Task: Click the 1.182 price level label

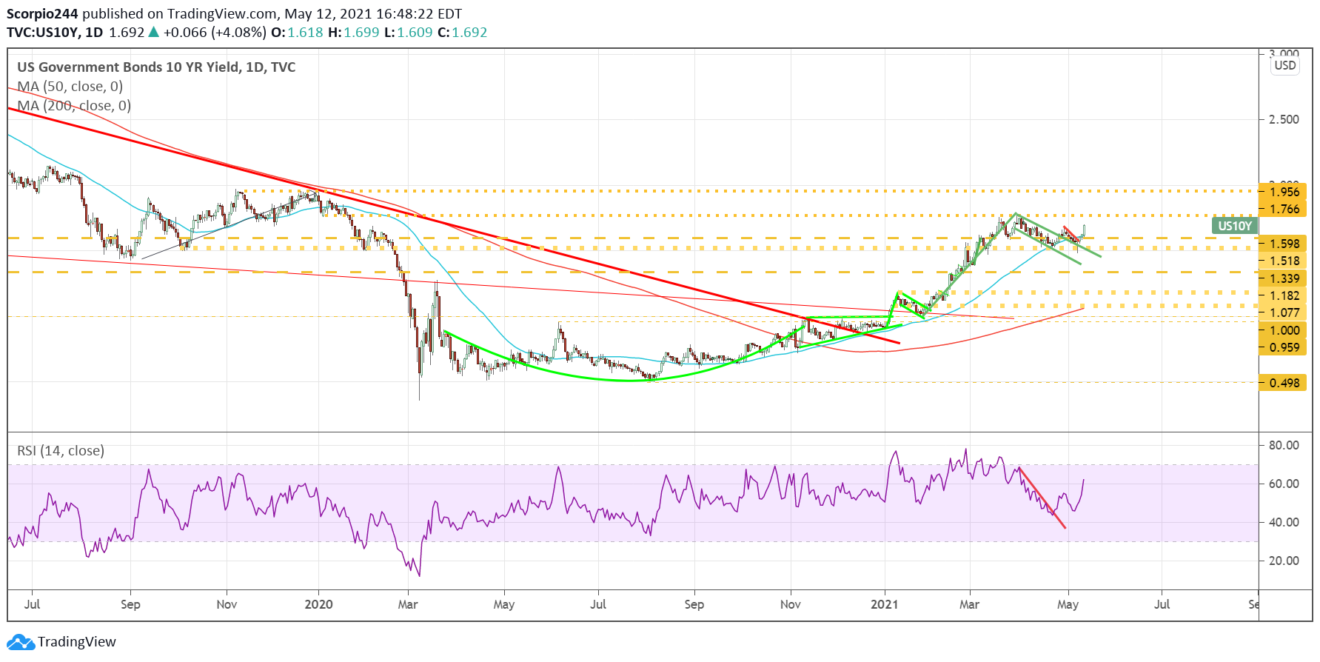Action: 1281,296
